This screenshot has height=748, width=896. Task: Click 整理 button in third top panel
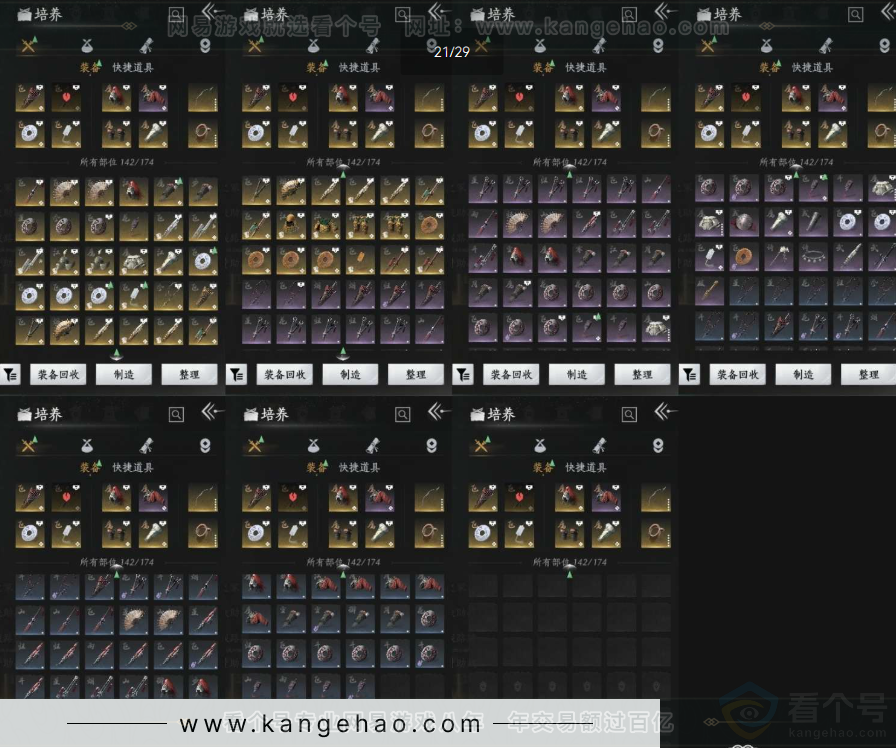[x=642, y=375]
